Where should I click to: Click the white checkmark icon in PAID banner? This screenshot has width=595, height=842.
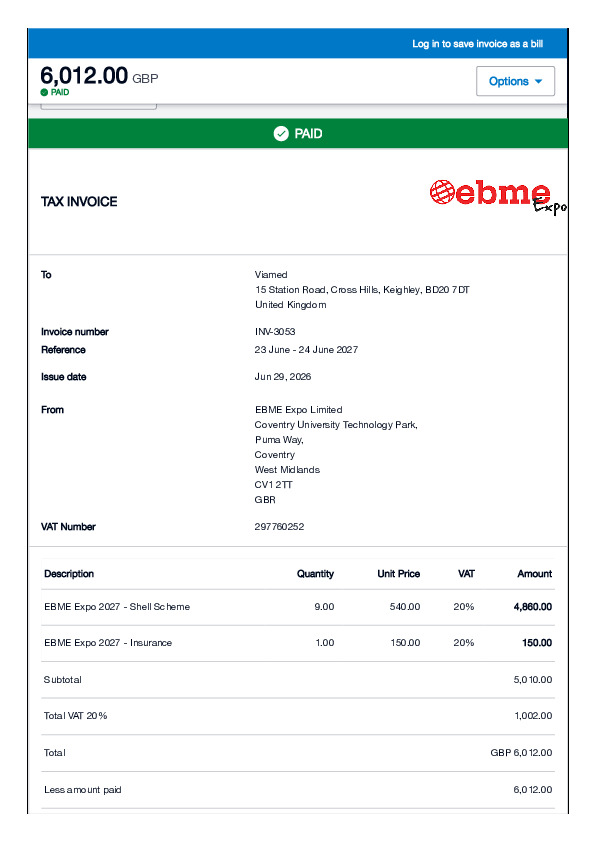pos(281,133)
